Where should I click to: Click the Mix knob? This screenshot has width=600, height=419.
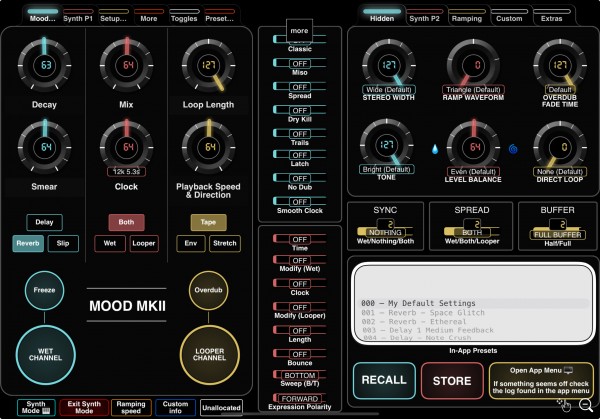pyautogui.click(x=127, y=65)
